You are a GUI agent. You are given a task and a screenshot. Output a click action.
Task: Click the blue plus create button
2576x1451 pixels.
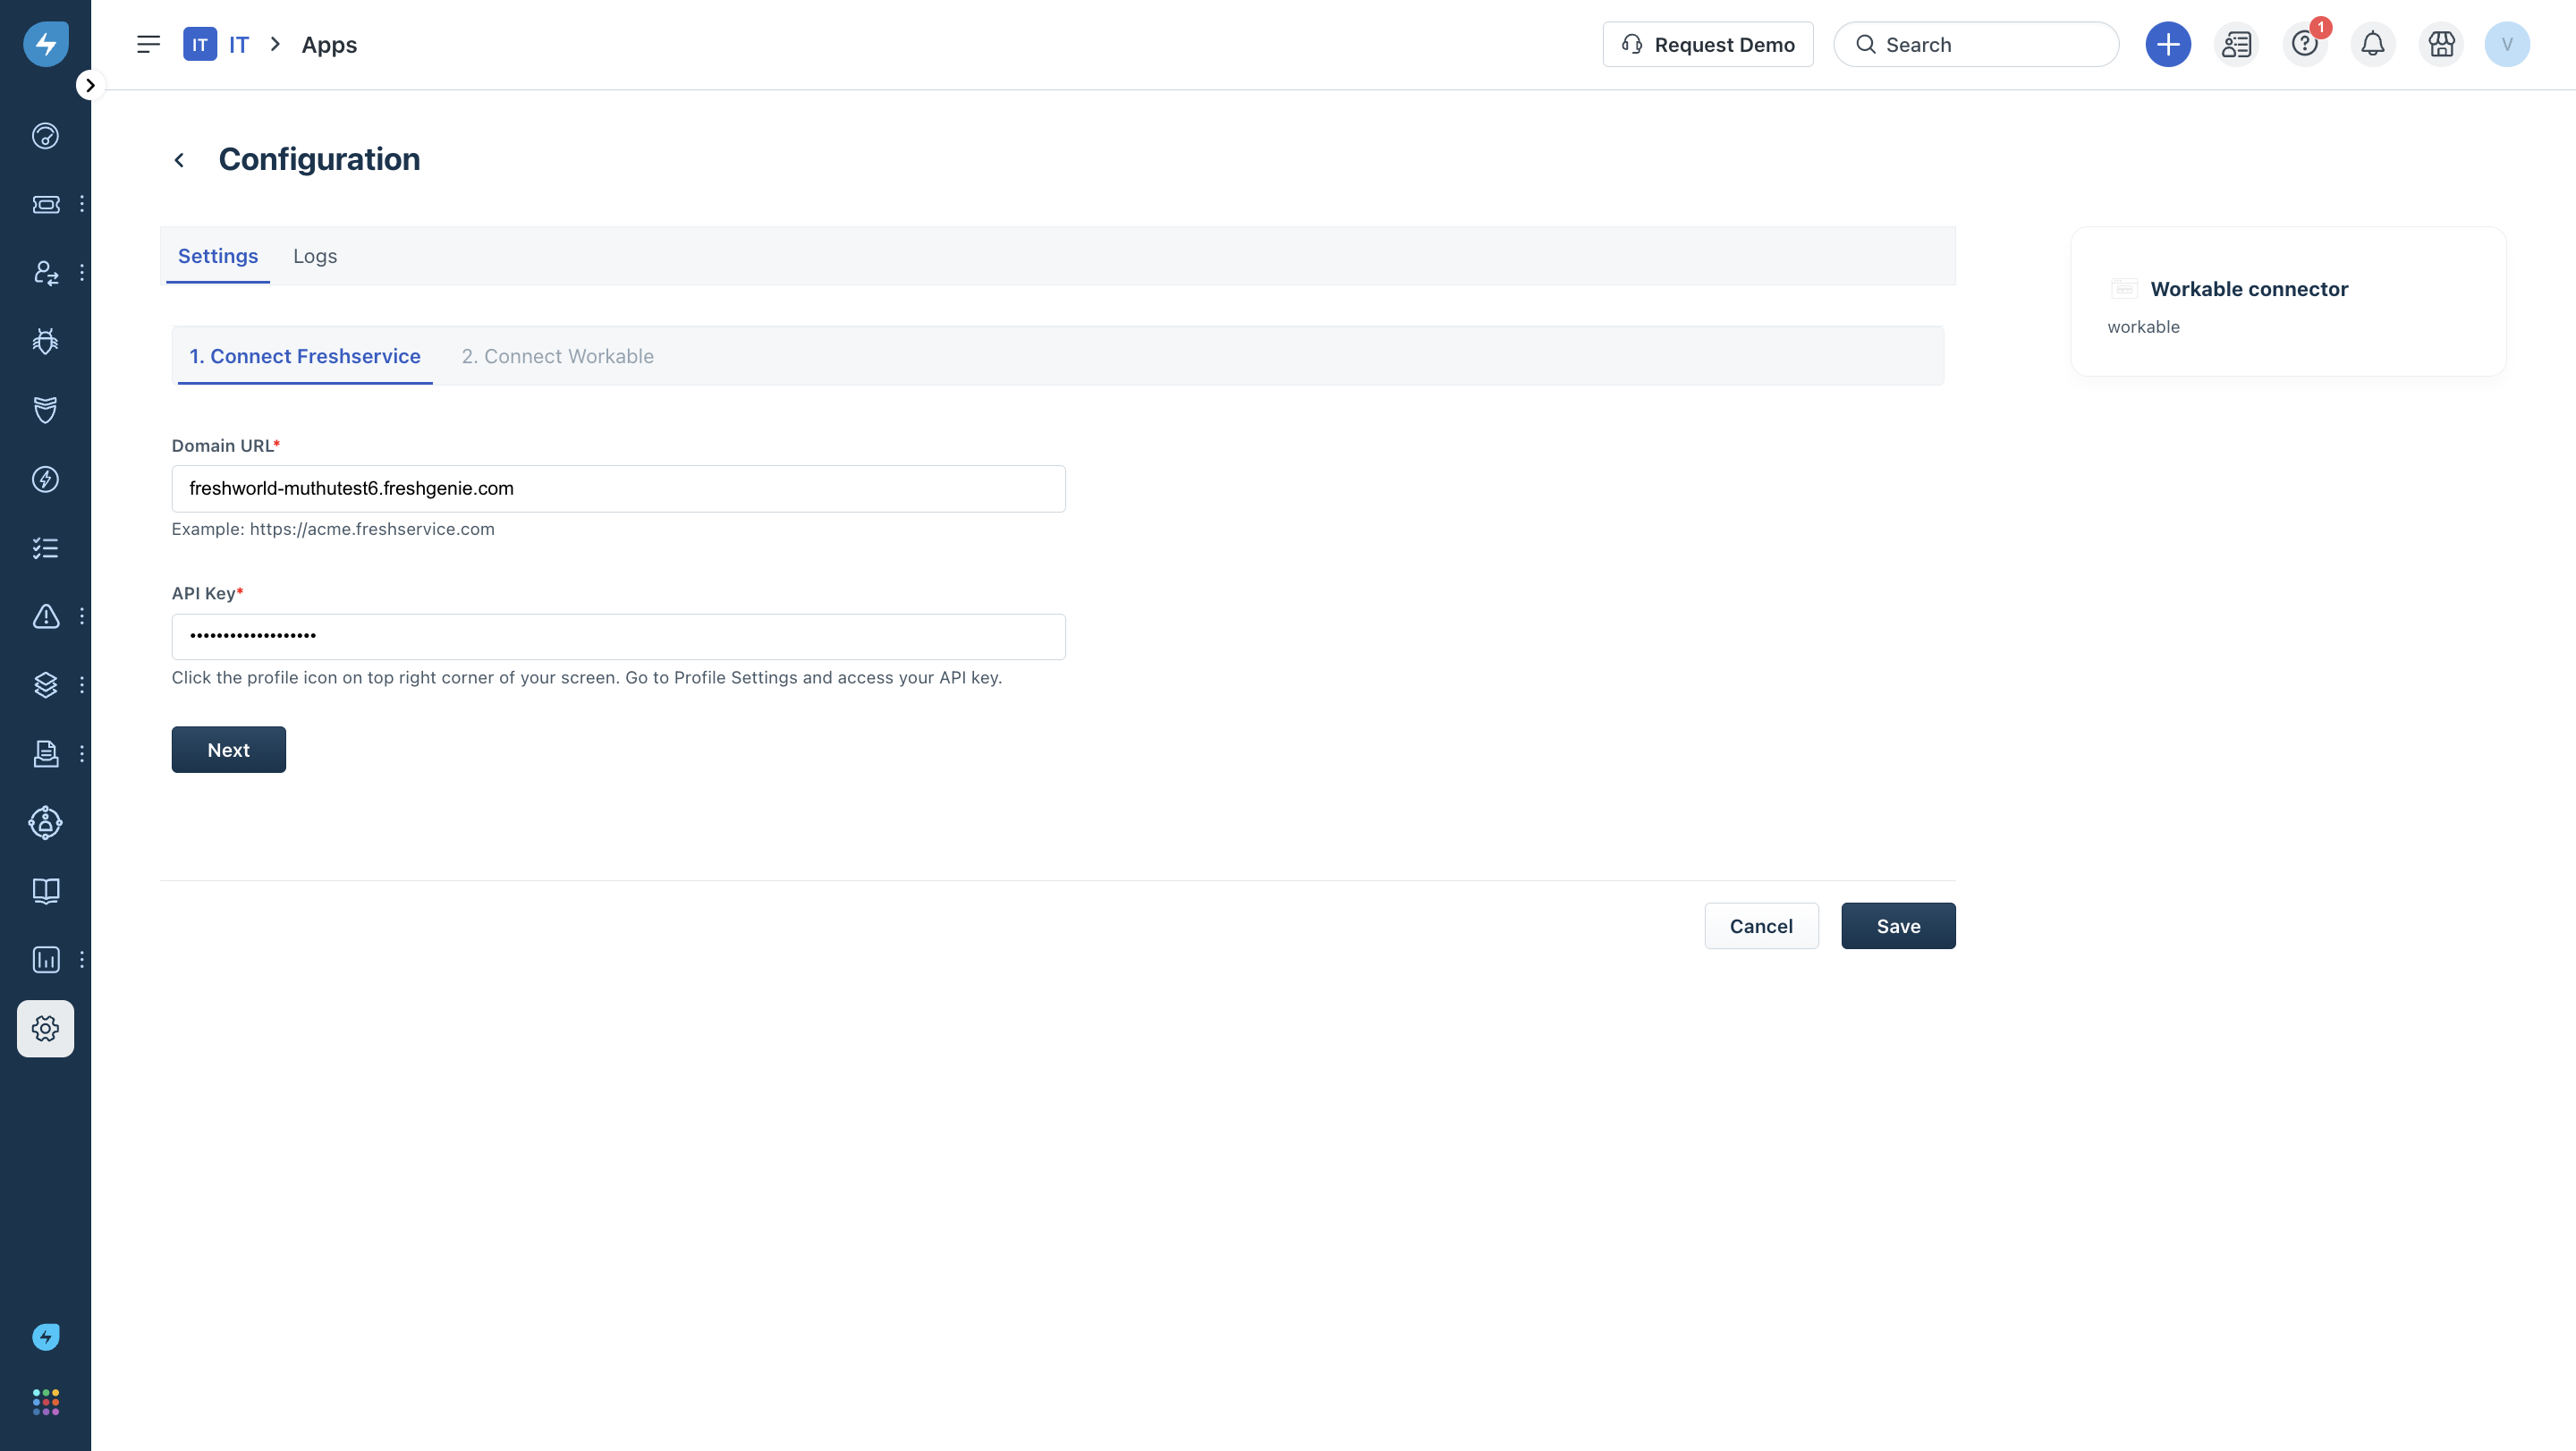click(x=2167, y=44)
